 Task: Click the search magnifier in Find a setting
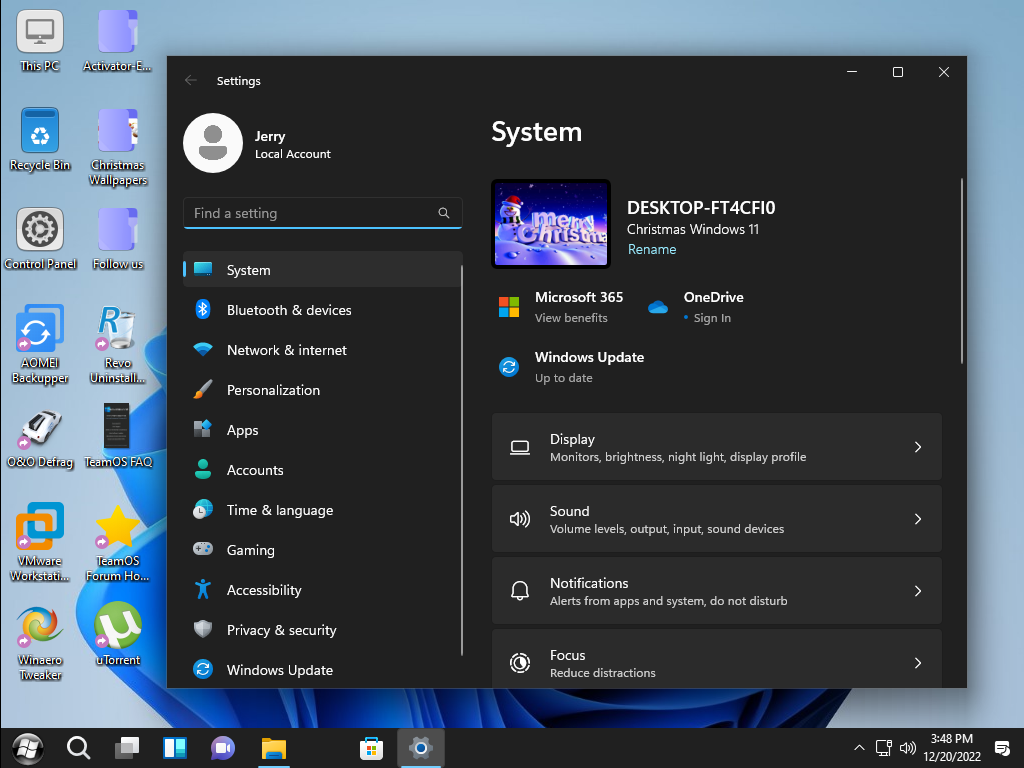[x=444, y=213]
